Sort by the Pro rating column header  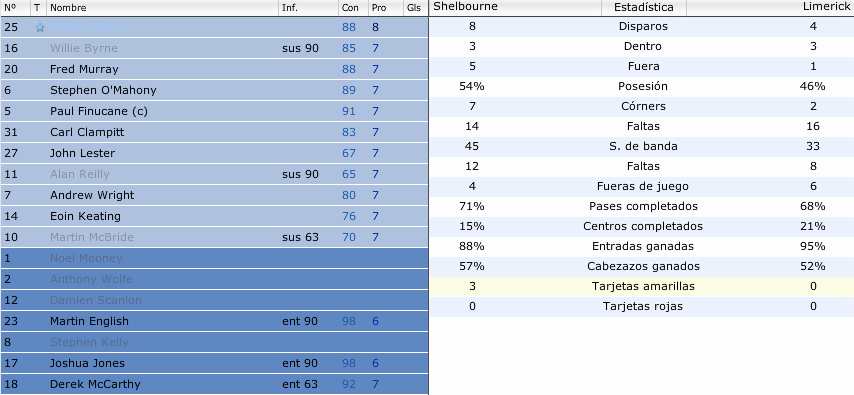[x=386, y=8]
